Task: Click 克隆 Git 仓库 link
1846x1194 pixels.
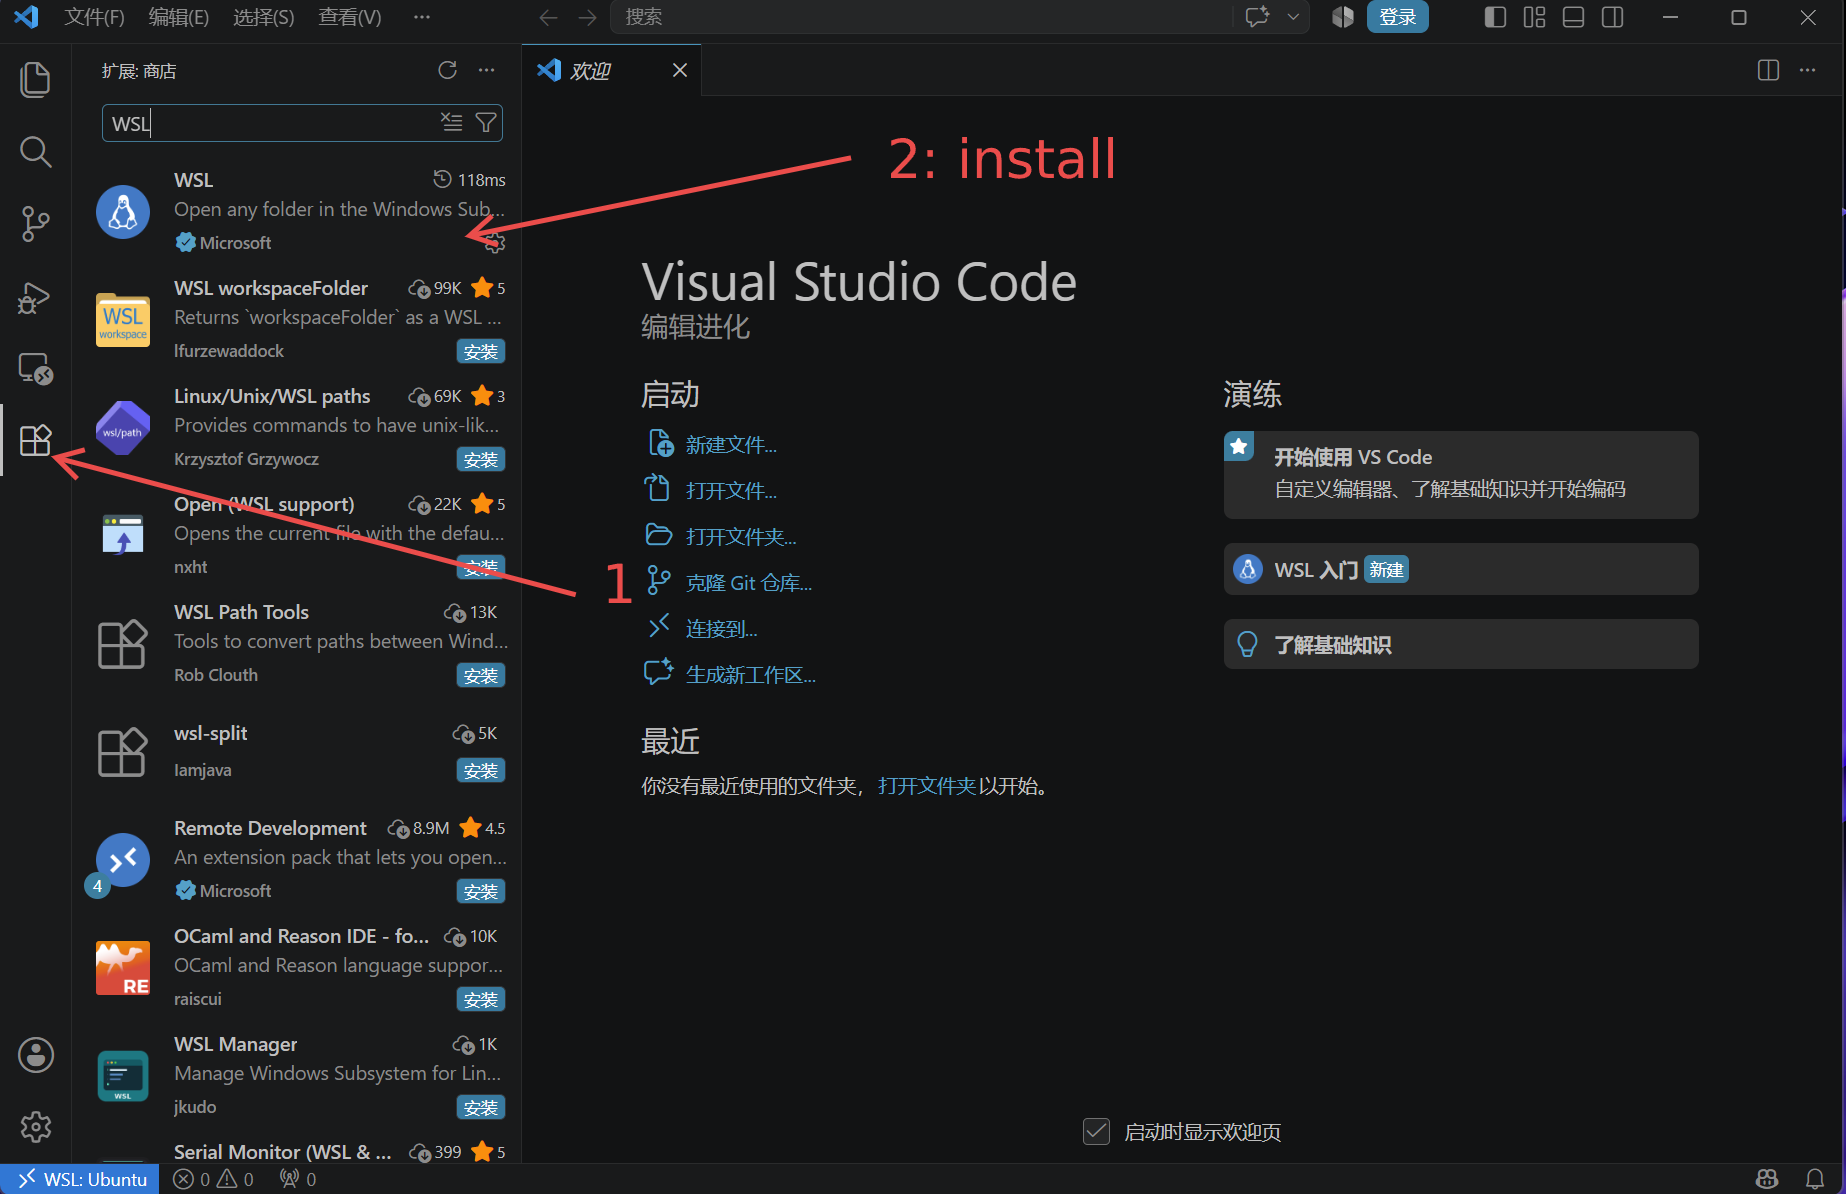Action: click(749, 583)
